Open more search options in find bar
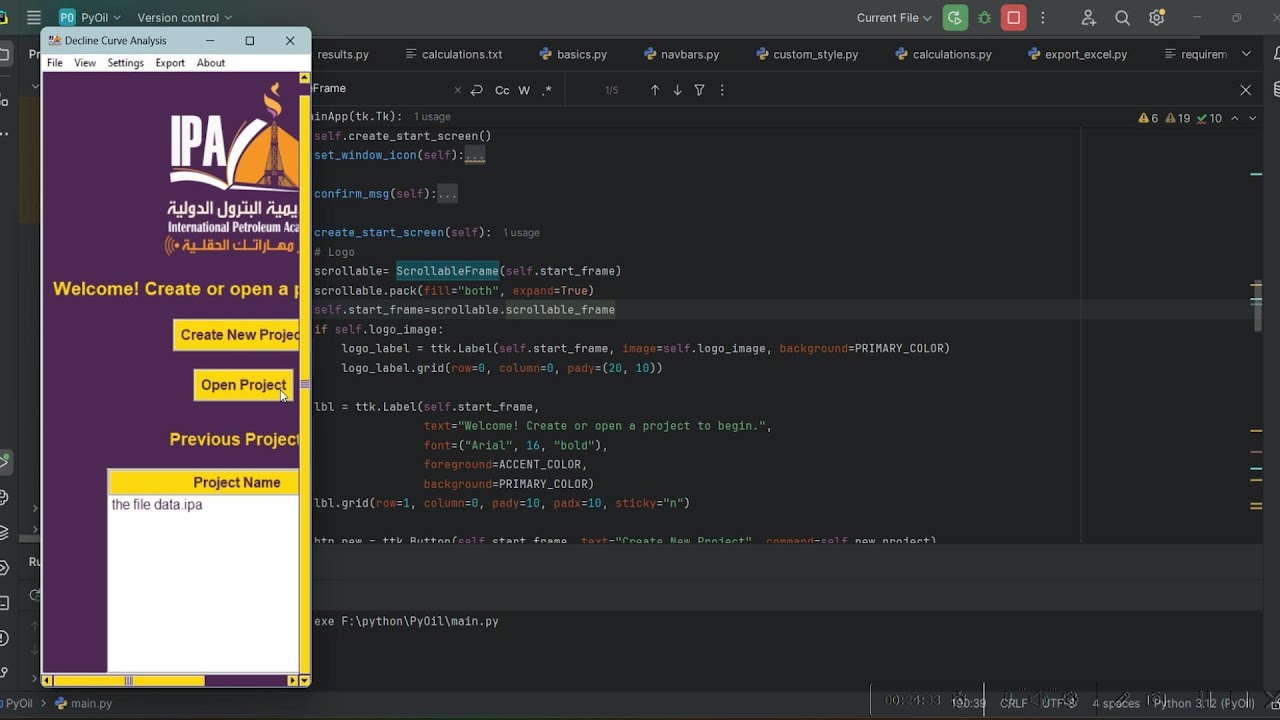Screen dimensions: 1280x720 click(722, 90)
